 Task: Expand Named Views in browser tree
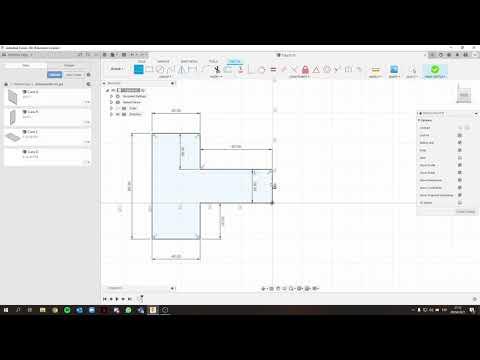(111, 102)
